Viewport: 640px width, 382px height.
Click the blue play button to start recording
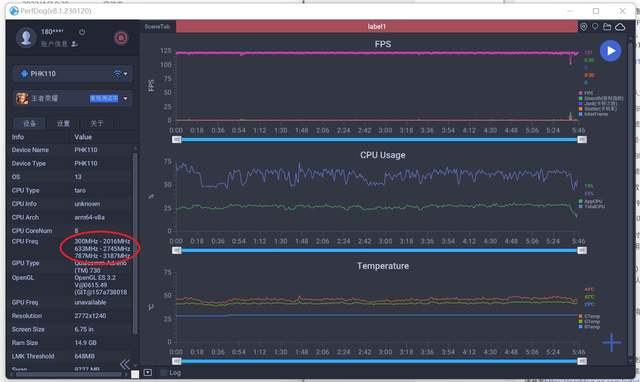coord(610,51)
